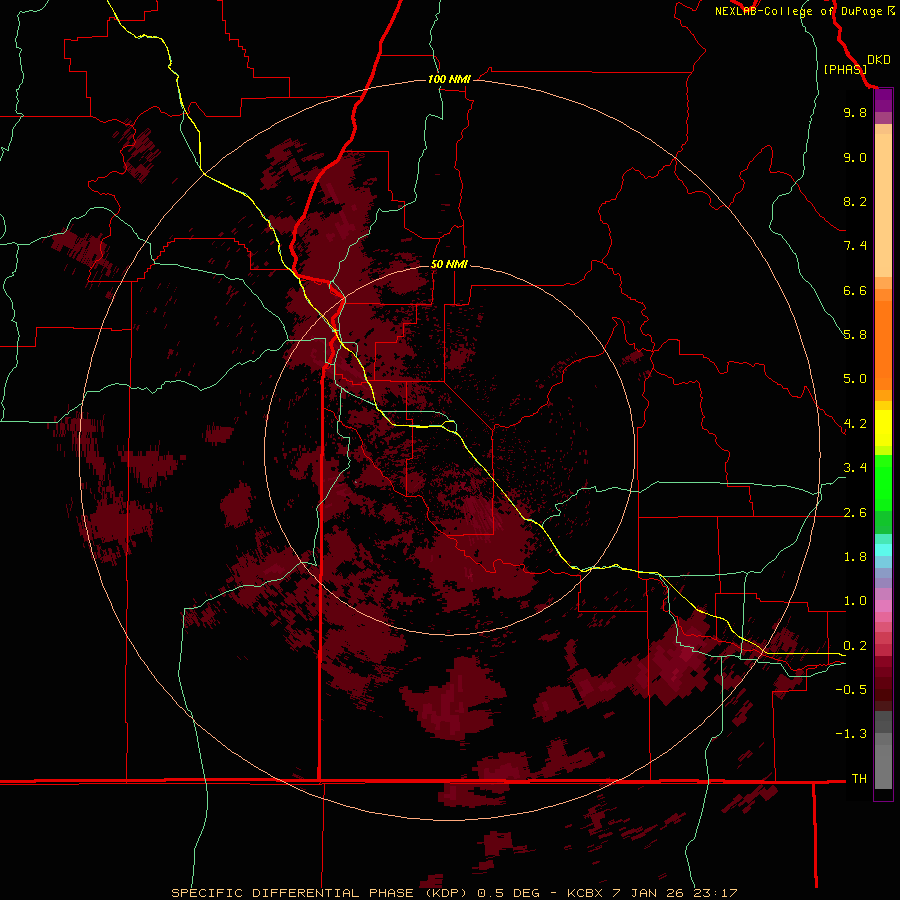Image resolution: width=900 pixels, height=900 pixels.
Task: Click the 8.2 value on the scale
Action: (855, 201)
